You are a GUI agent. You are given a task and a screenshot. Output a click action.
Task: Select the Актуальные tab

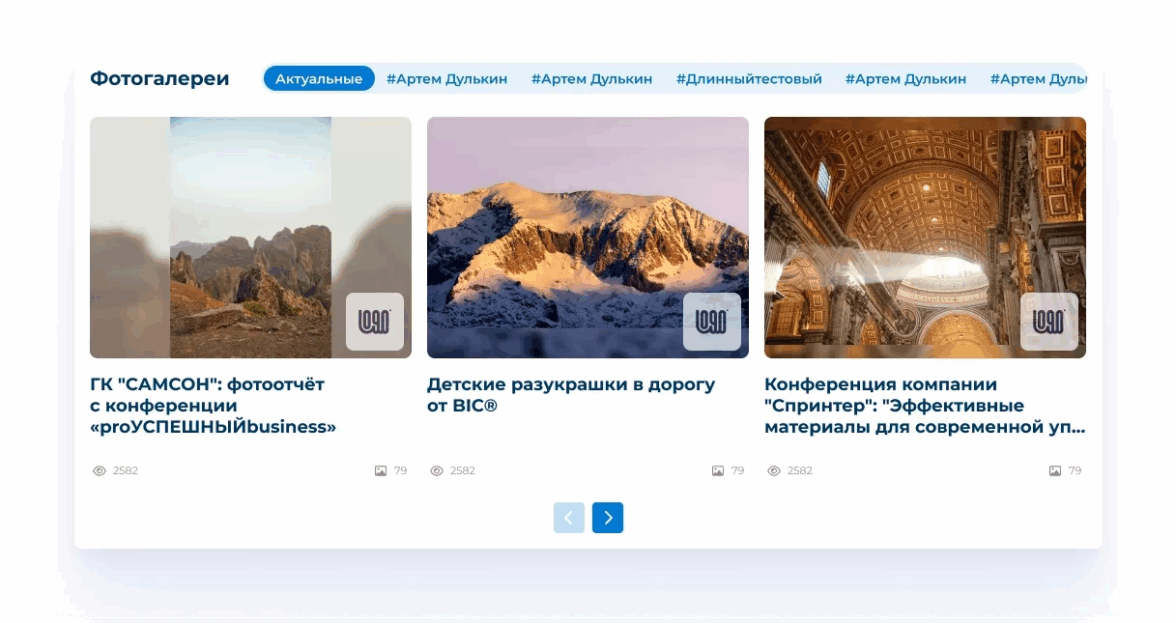(319, 79)
